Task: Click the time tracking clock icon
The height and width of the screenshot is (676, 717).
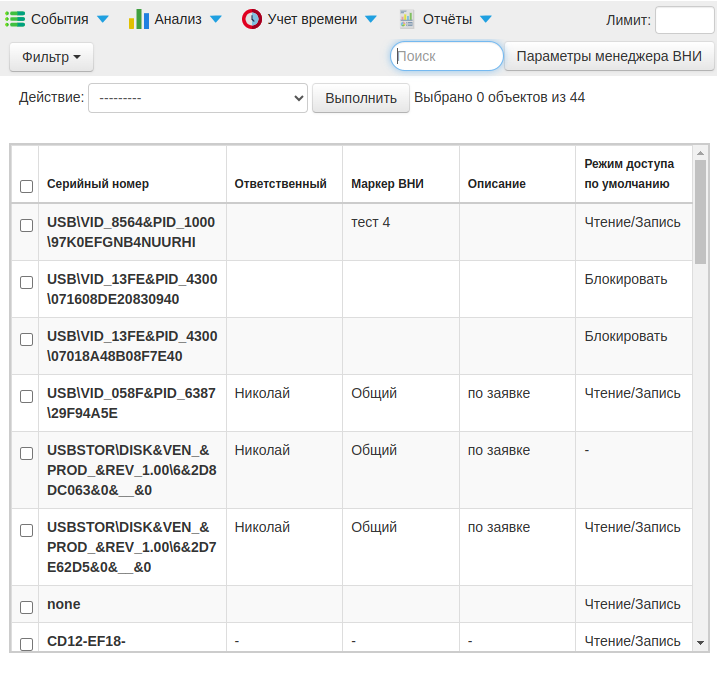Action: click(252, 19)
